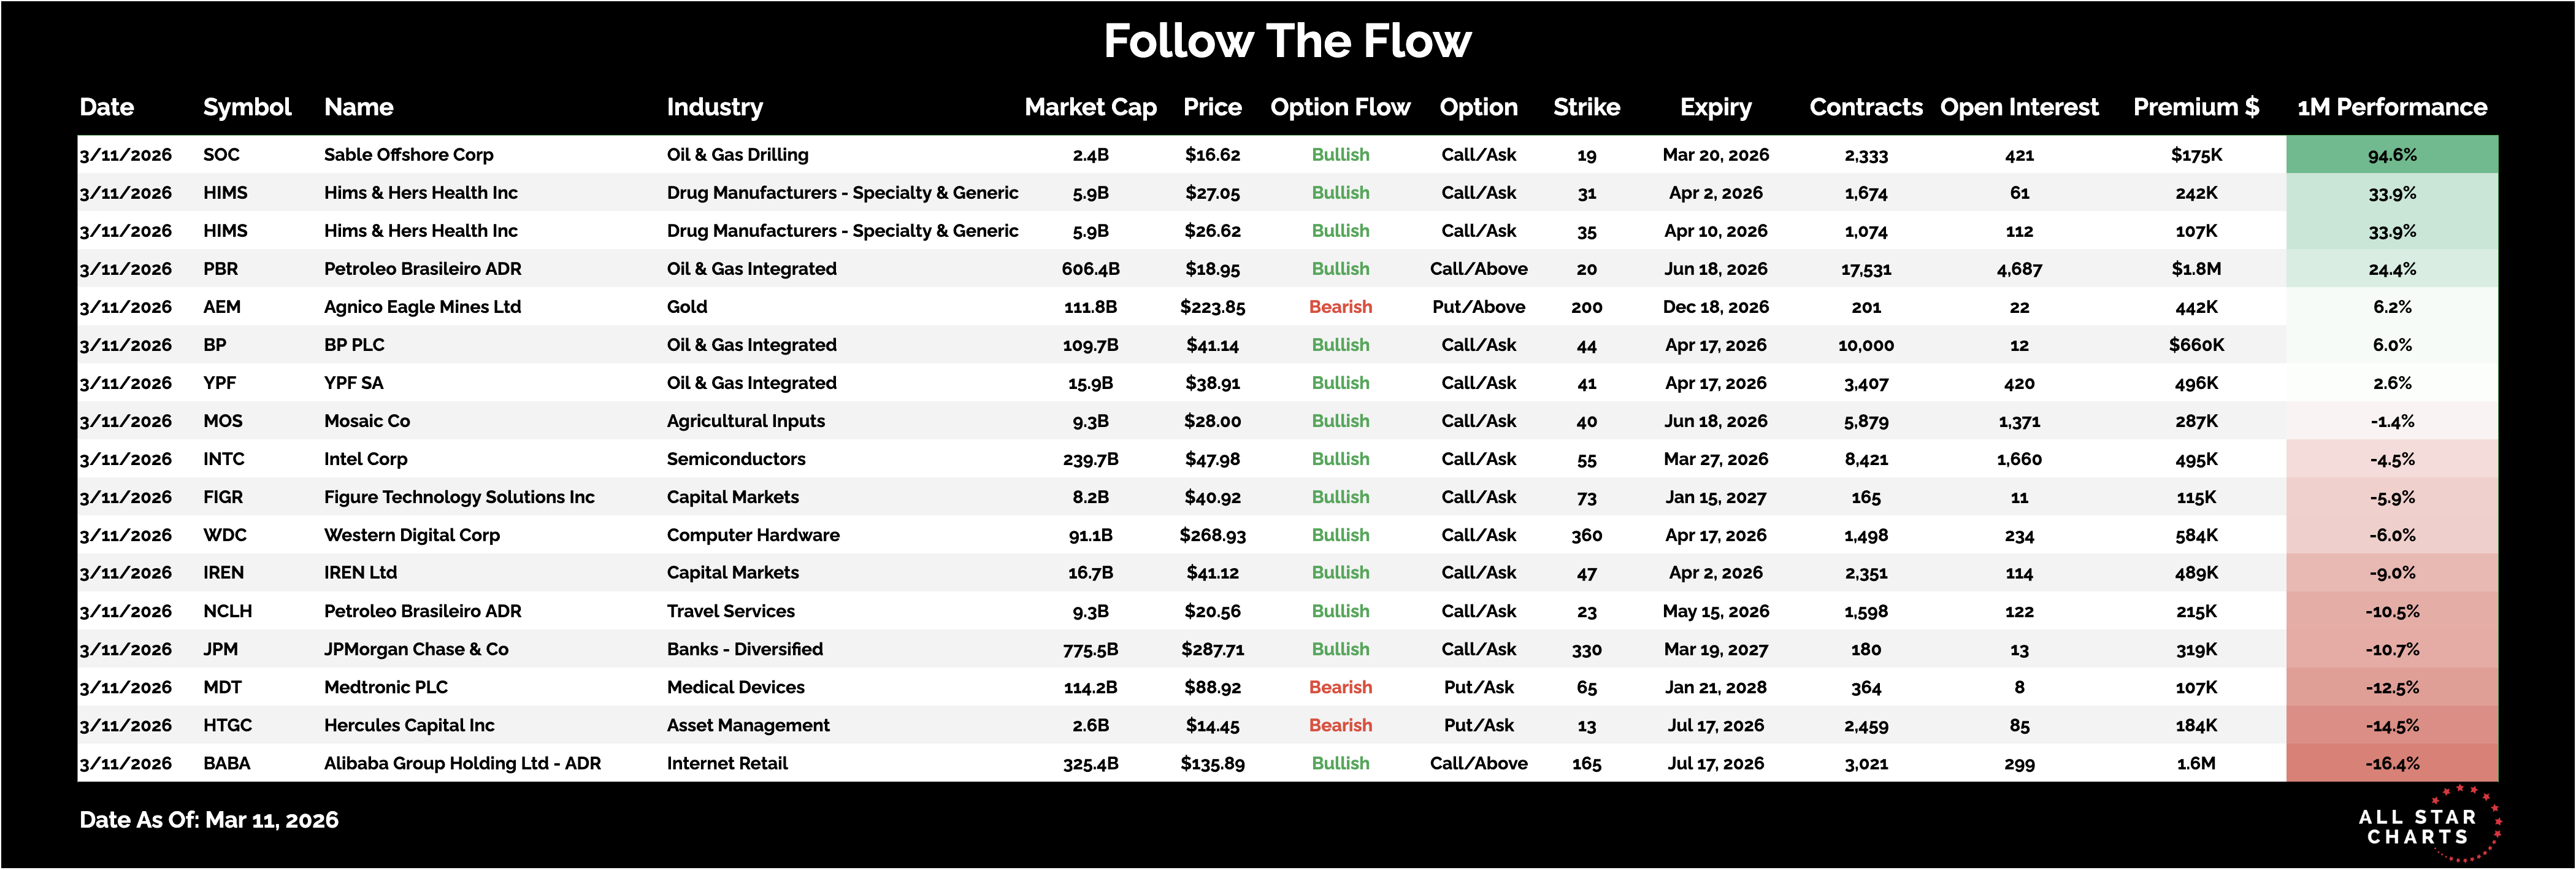Click the Symbol column header
The height and width of the screenshot is (870, 2576).
coord(247,107)
